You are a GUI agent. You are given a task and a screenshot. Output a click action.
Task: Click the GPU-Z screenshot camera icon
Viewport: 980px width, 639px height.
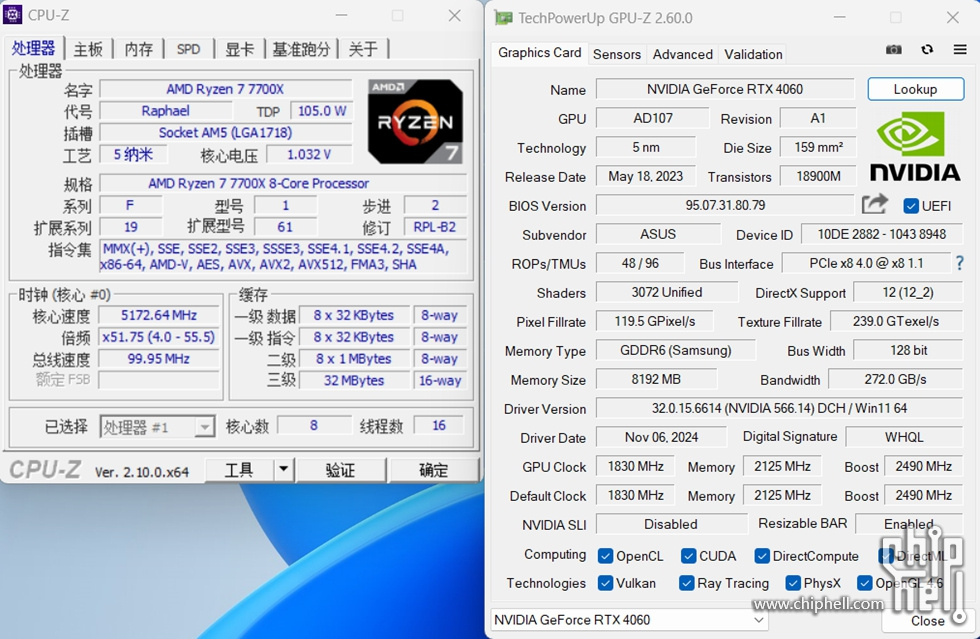[x=894, y=49]
